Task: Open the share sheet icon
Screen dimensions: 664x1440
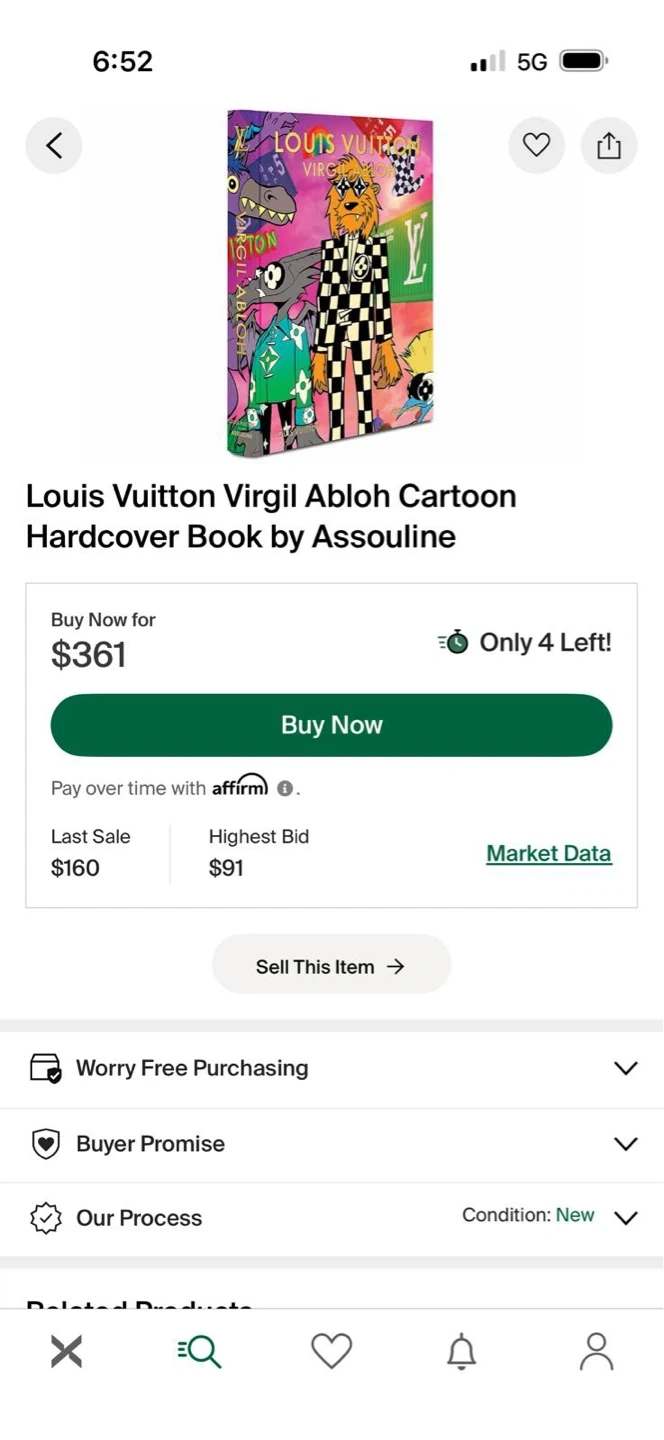Action: click(x=609, y=146)
